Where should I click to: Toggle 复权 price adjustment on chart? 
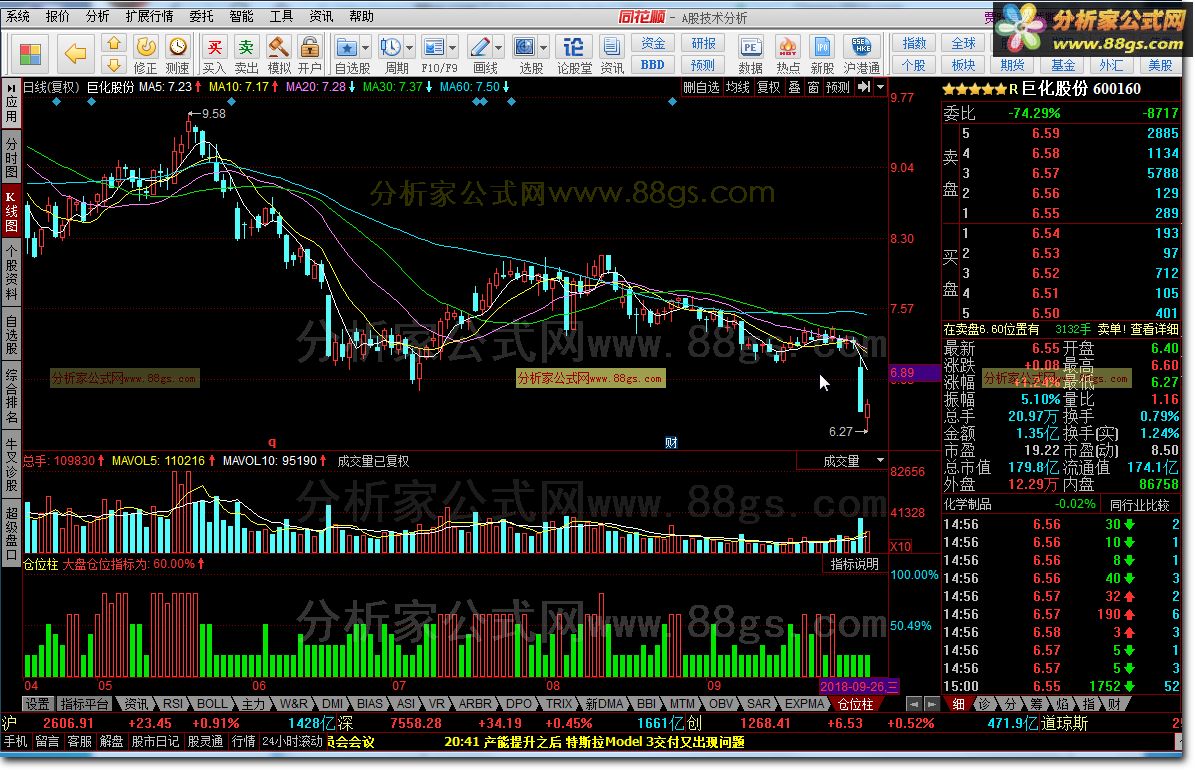[768, 87]
